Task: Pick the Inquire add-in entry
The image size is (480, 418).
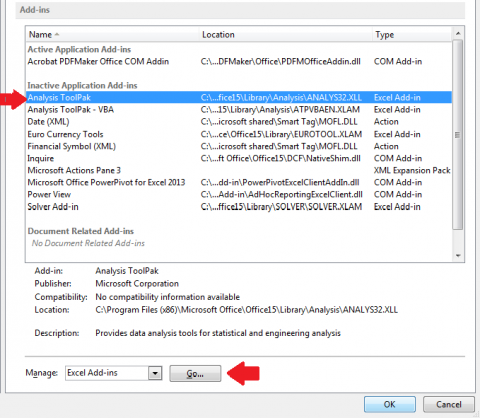Action: coord(239,158)
